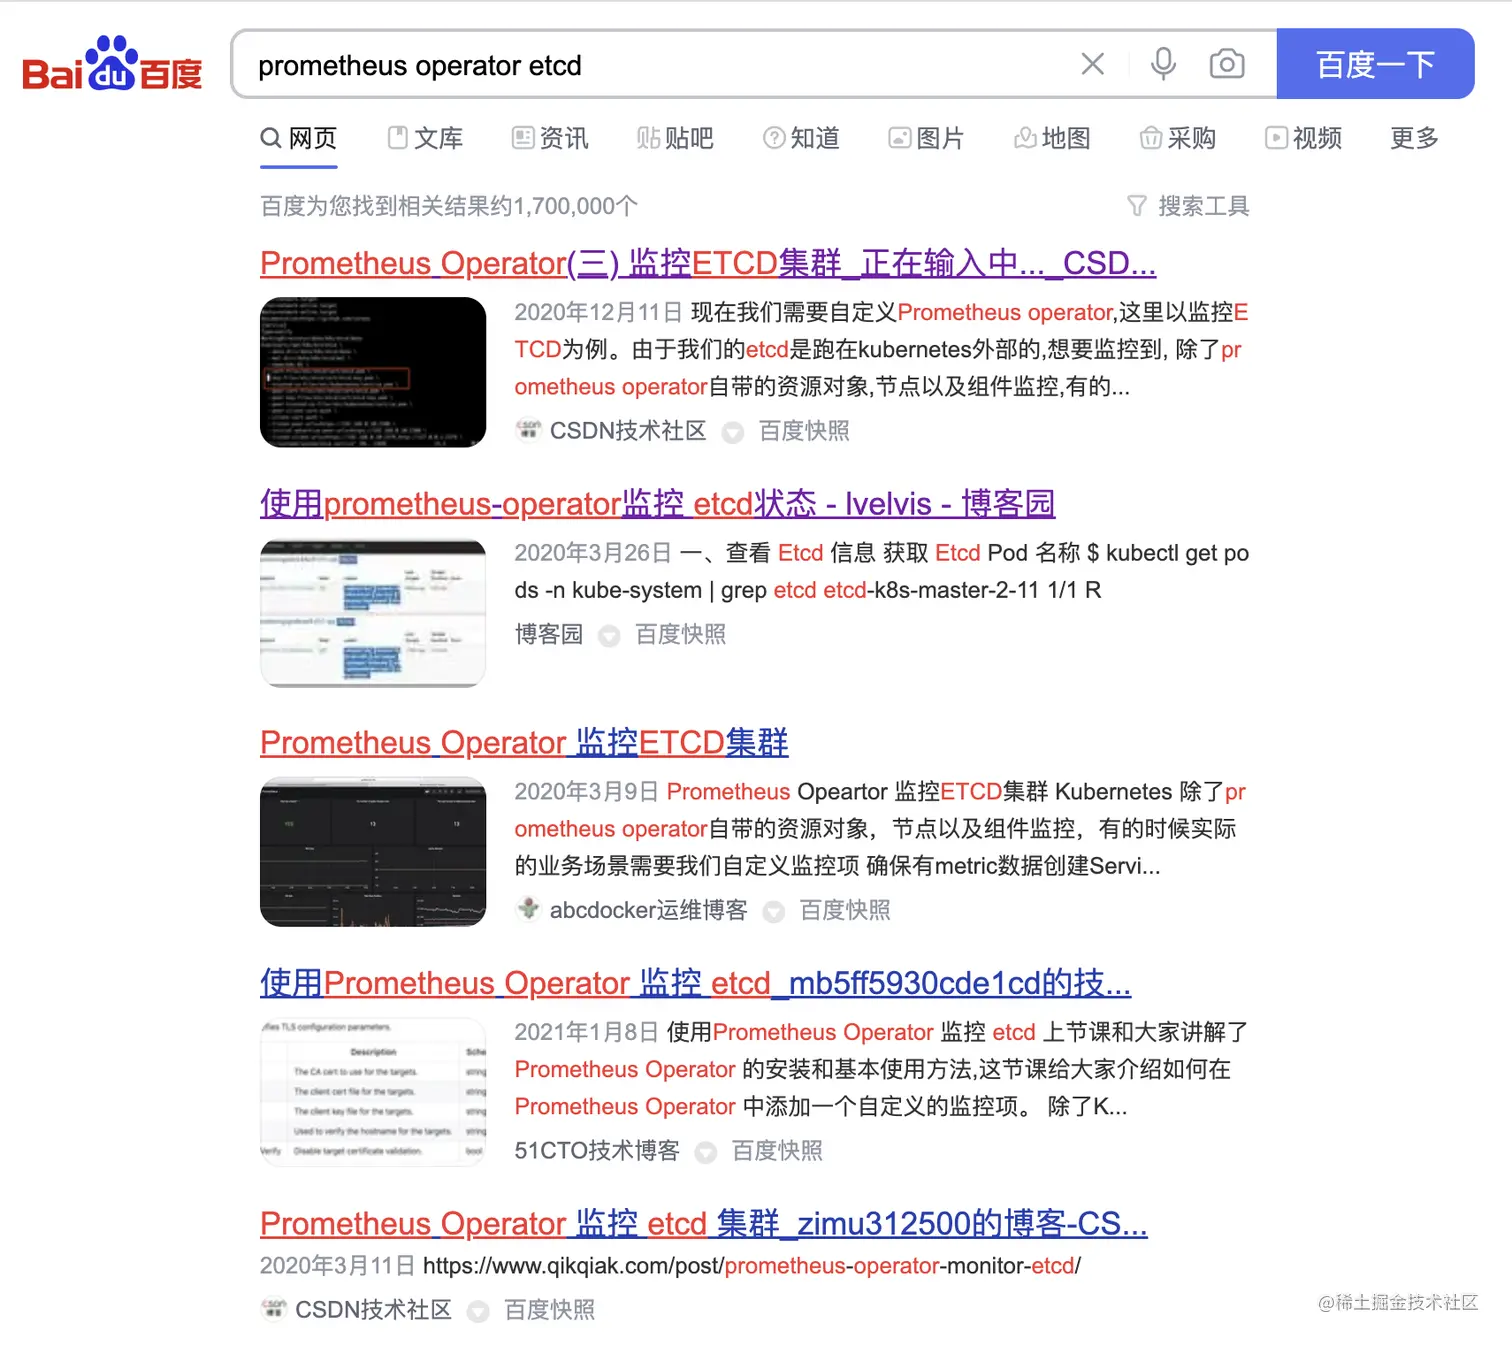The height and width of the screenshot is (1346, 1512).
Task: Open the 知道 tab
Action: (802, 138)
